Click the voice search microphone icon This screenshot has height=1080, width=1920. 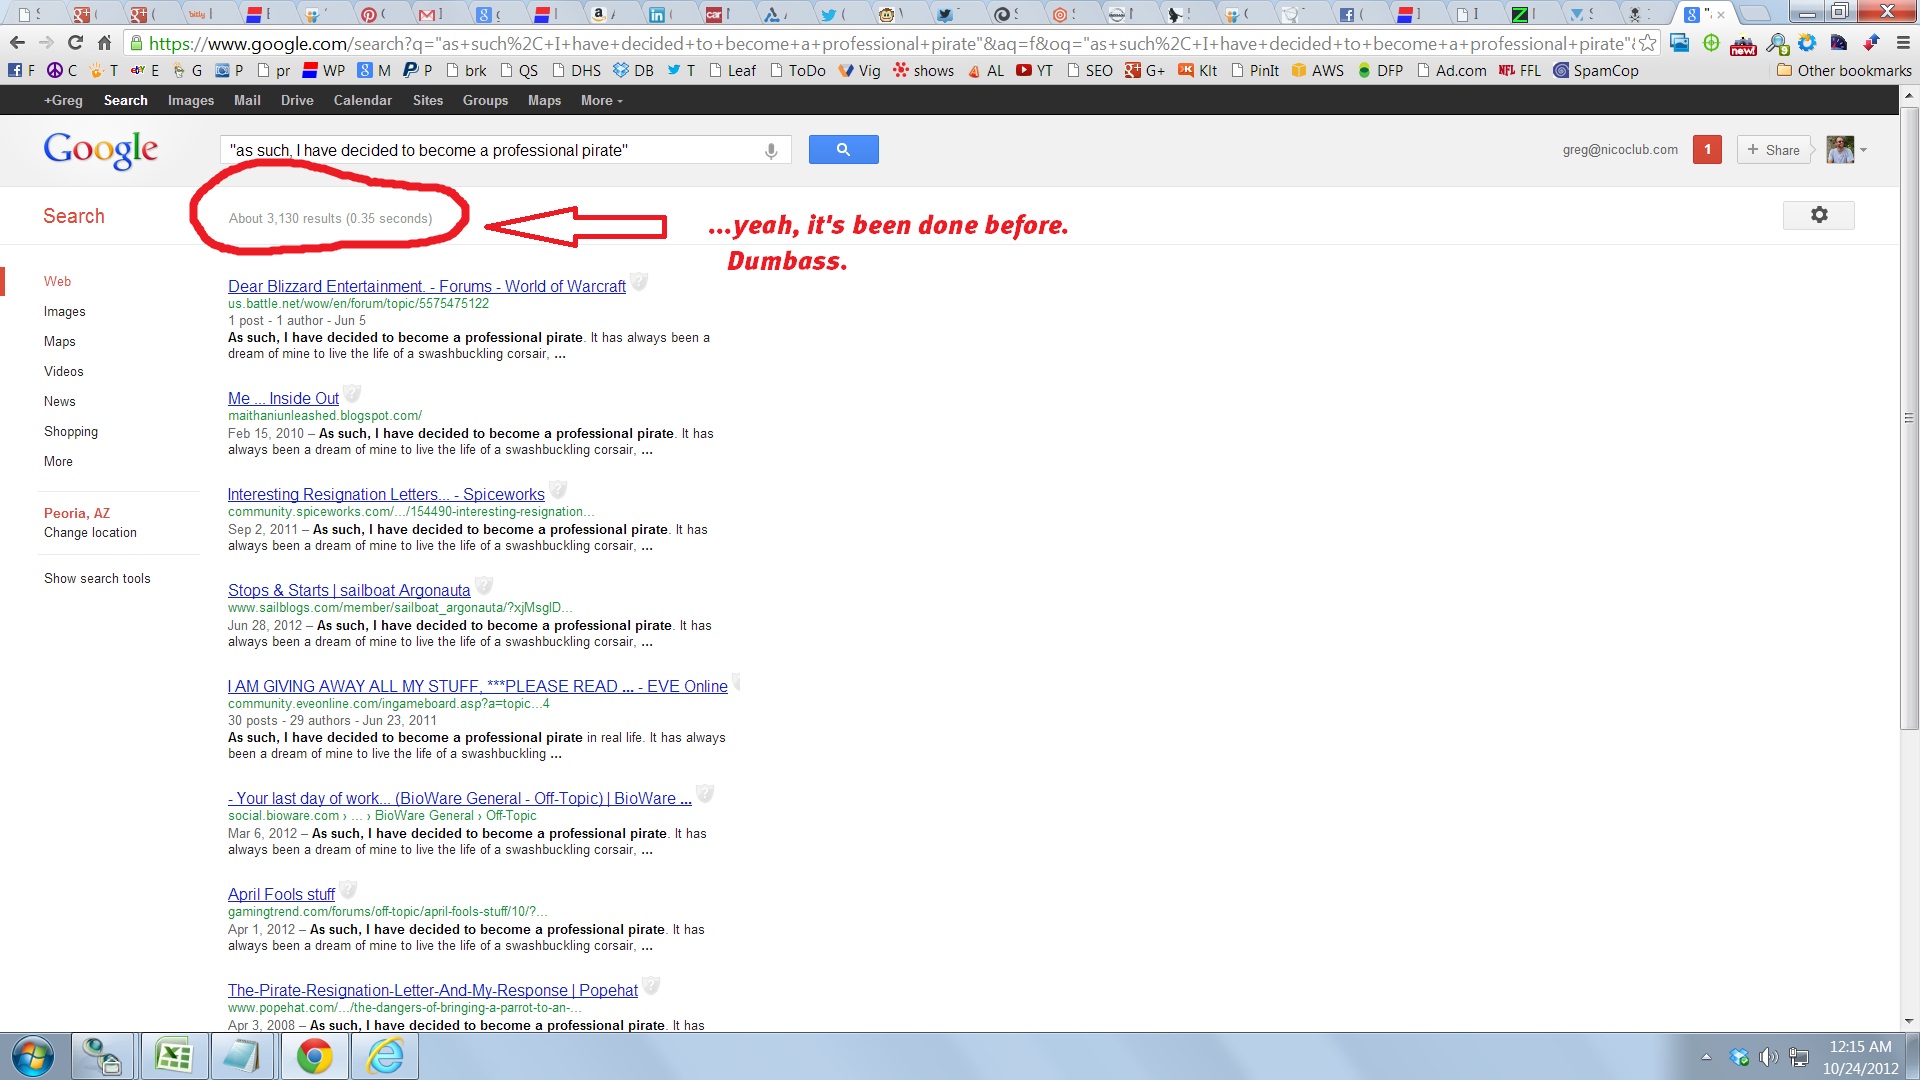pos(771,150)
